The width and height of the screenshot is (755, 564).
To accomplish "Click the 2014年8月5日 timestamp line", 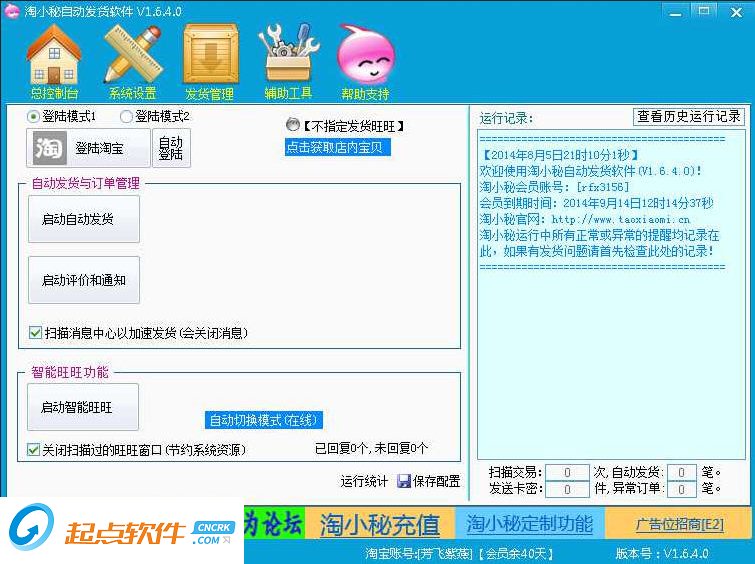I will 560,155.
